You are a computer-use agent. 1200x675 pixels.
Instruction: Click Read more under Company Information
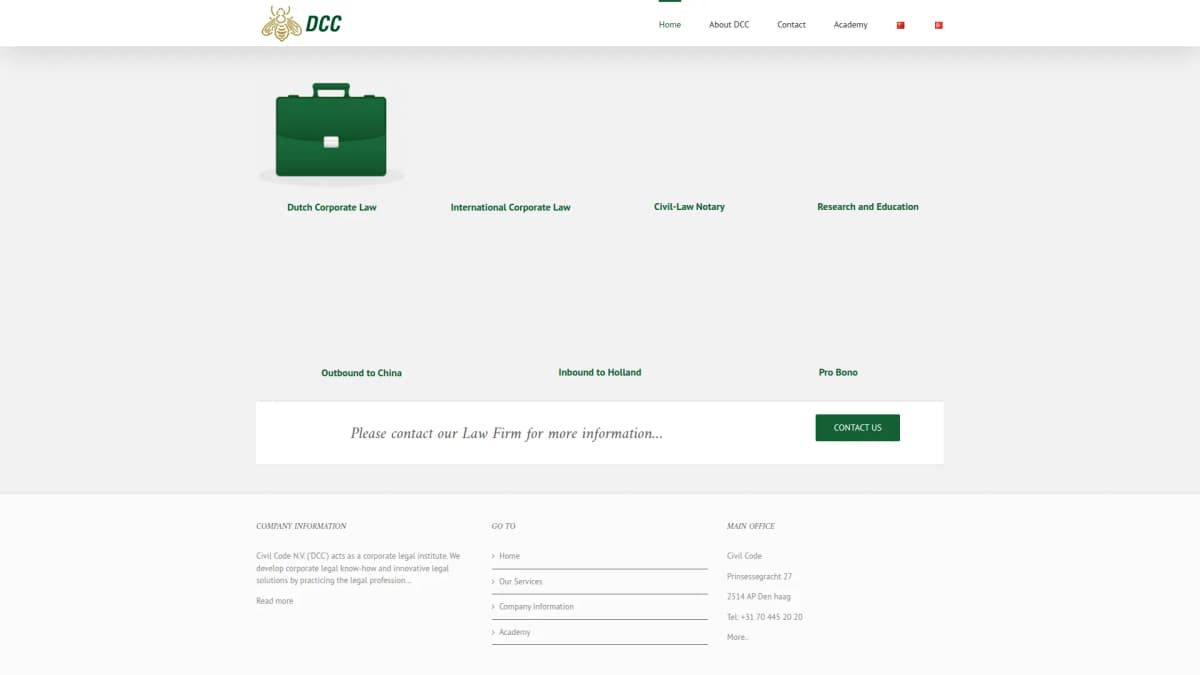[x=275, y=601]
